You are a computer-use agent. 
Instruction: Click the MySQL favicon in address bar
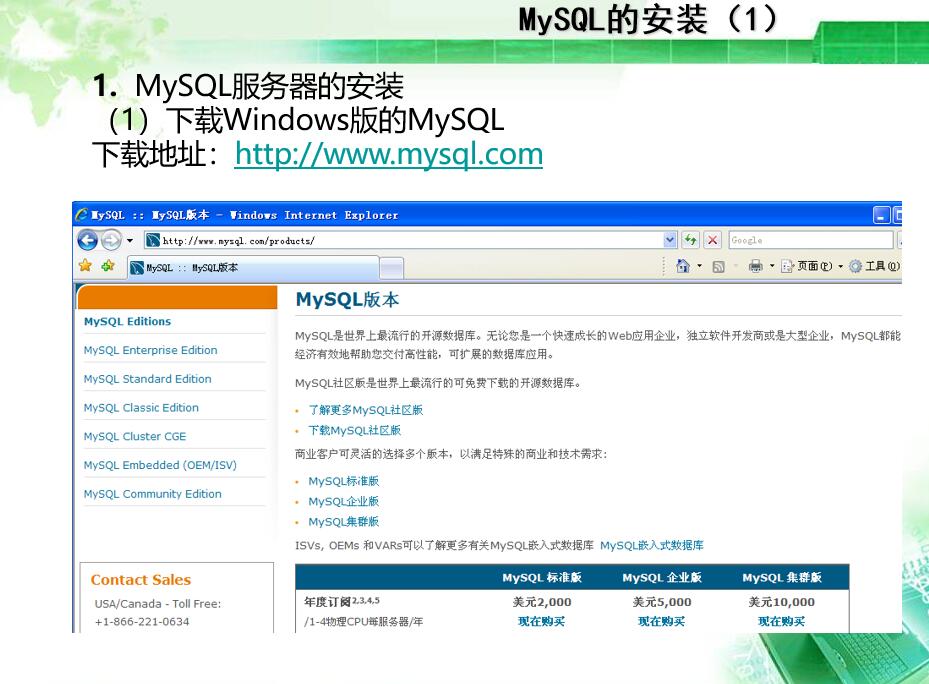pyautogui.click(x=153, y=240)
